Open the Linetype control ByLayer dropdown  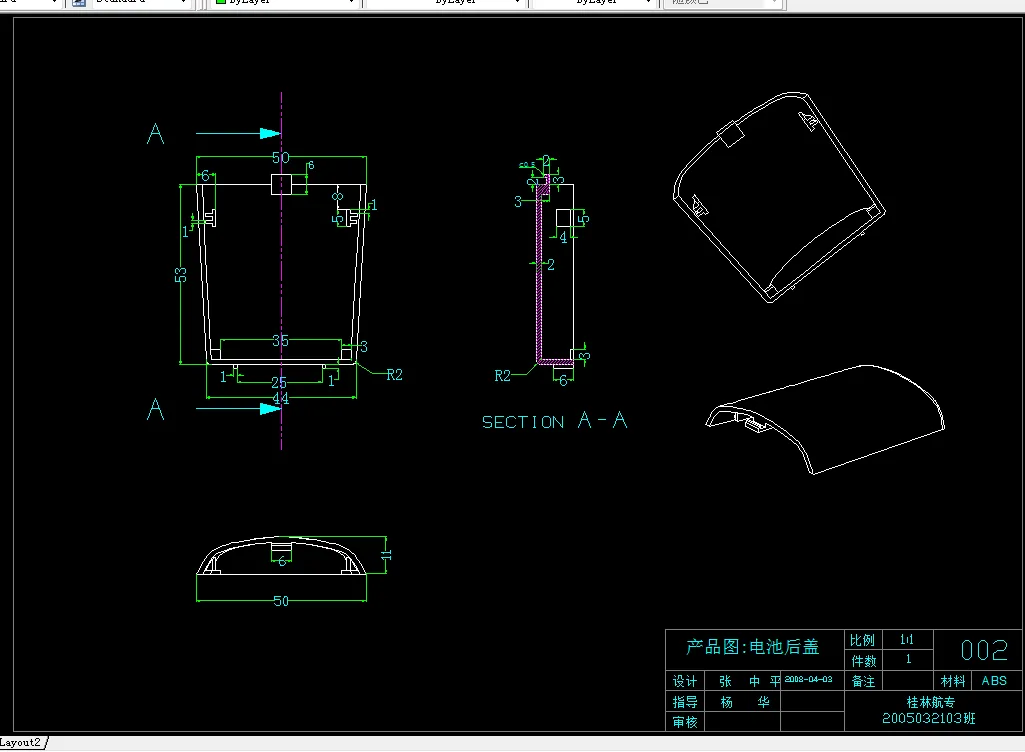point(516,4)
